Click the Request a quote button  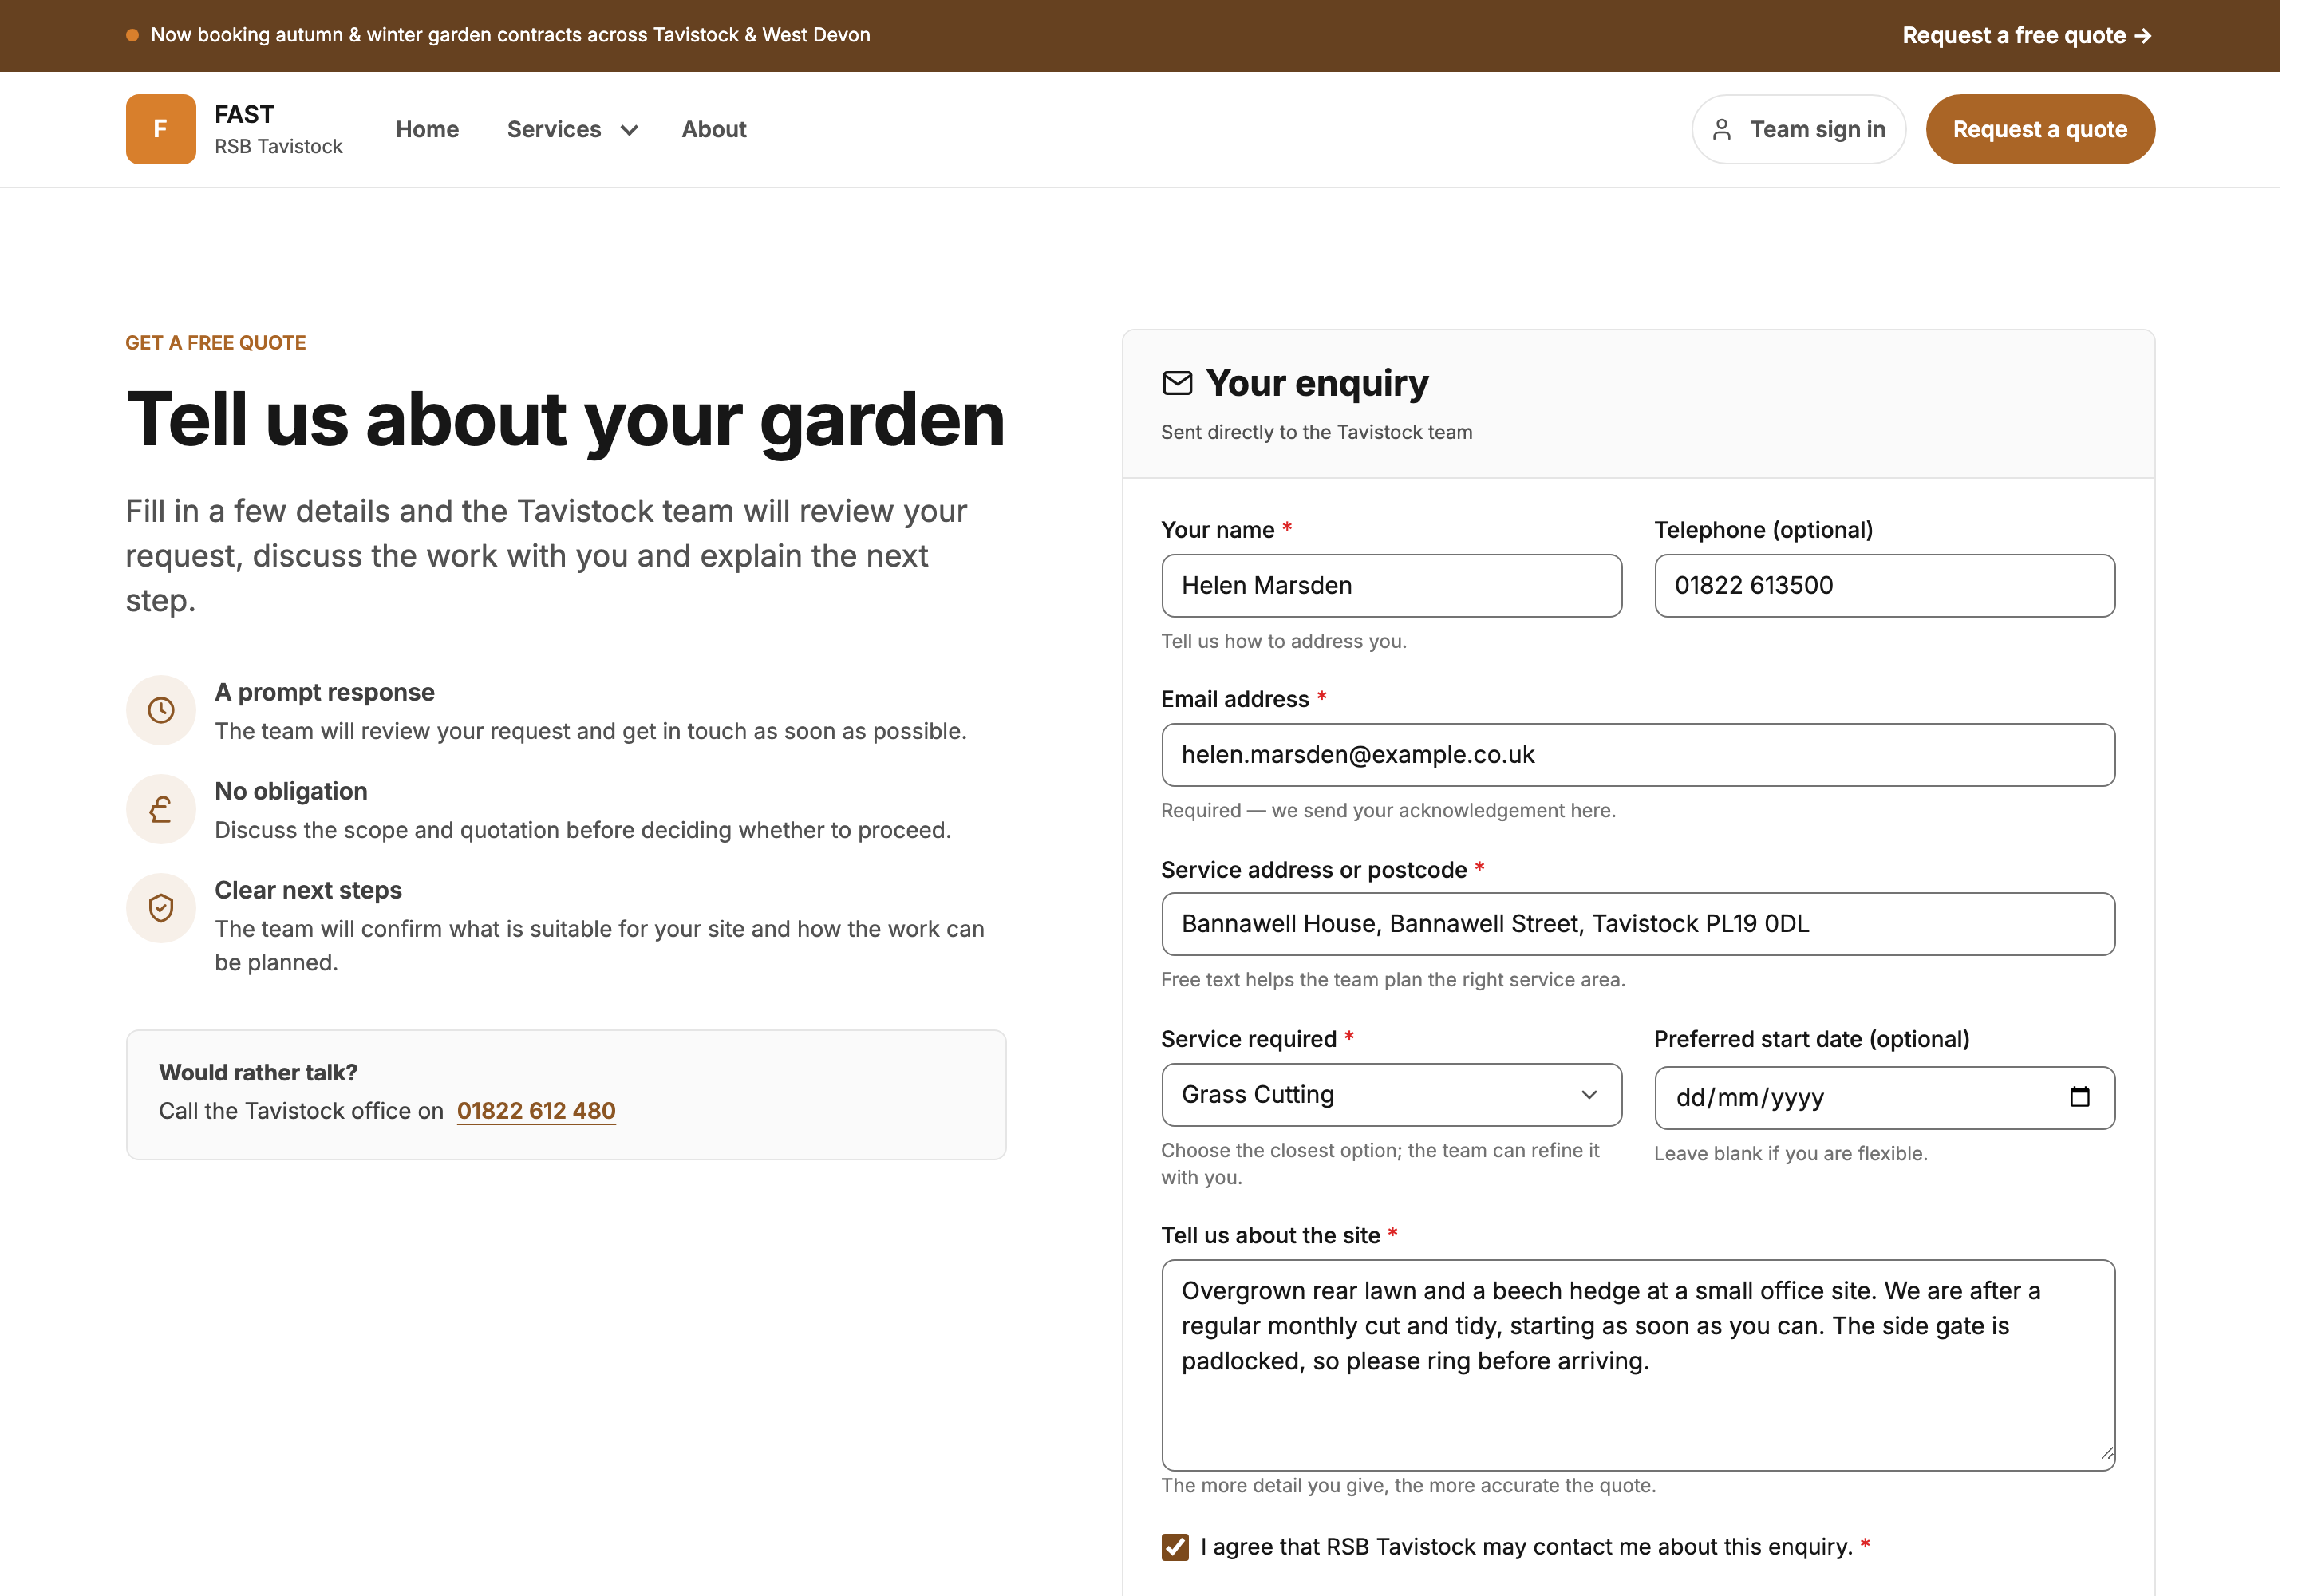coord(2040,130)
